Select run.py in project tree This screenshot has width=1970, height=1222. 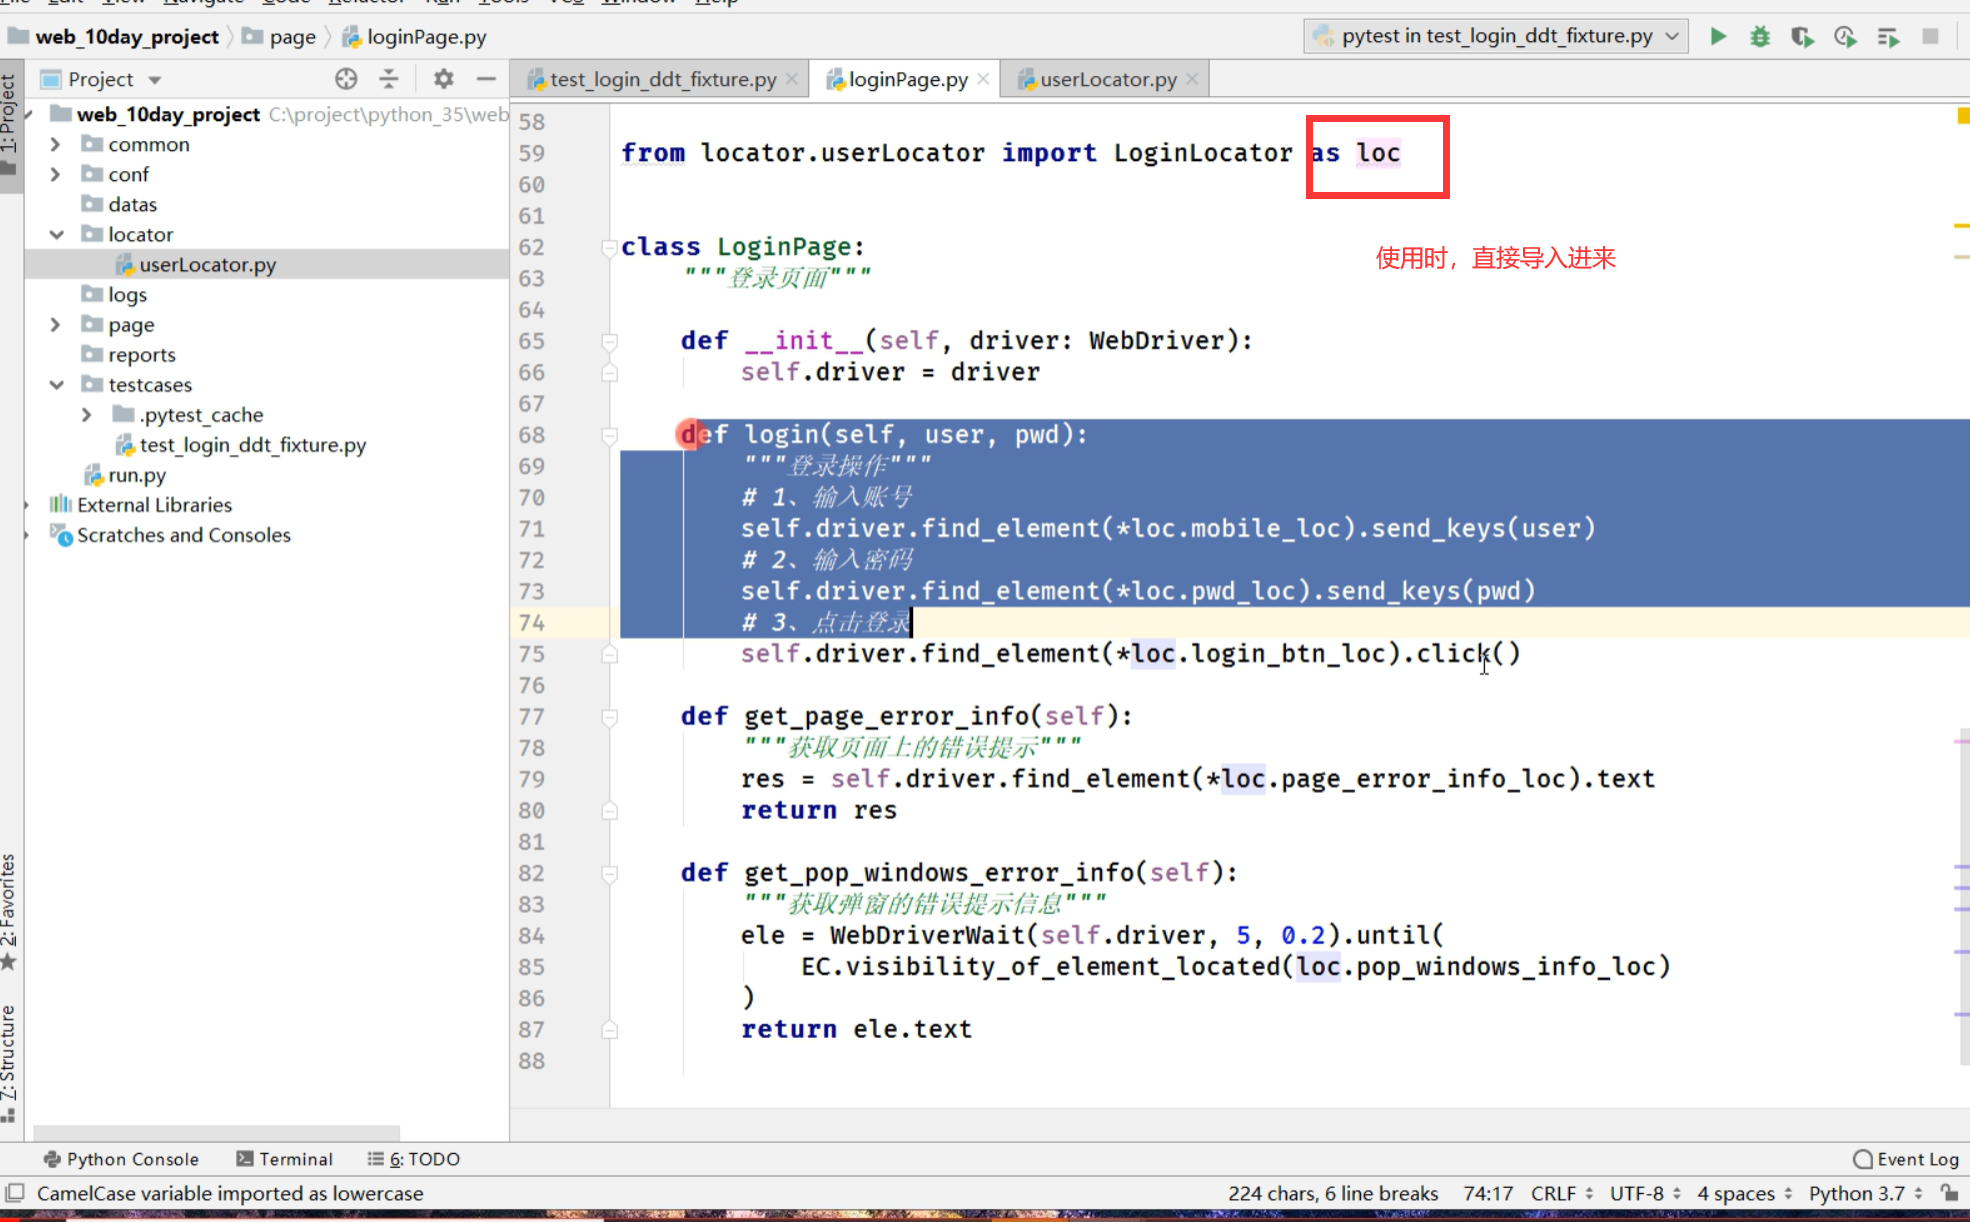pos(137,475)
